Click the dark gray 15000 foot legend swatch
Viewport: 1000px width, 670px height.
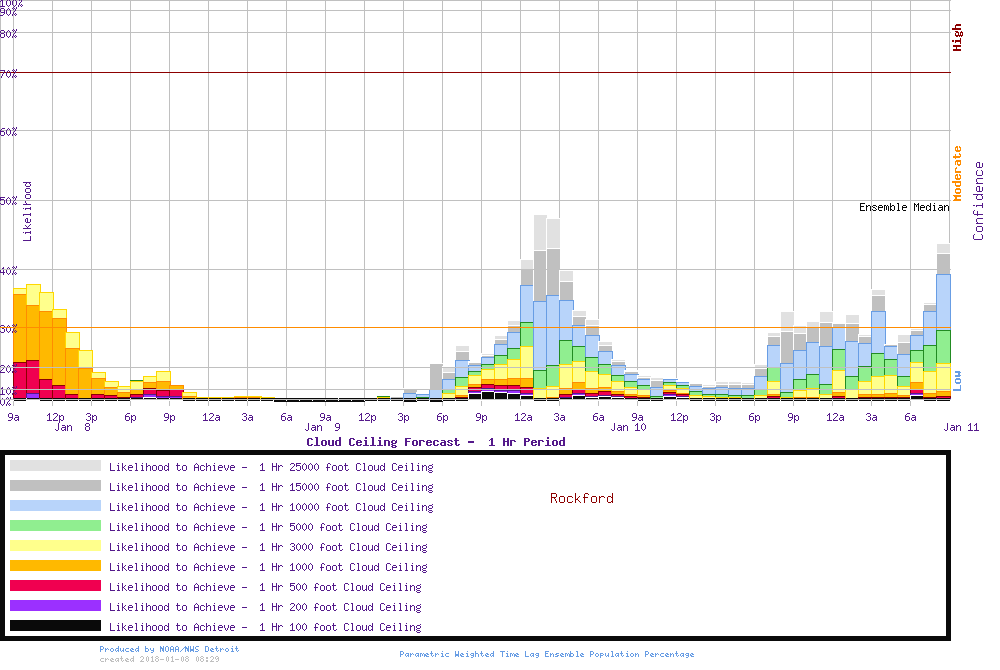tap(55, 486)
